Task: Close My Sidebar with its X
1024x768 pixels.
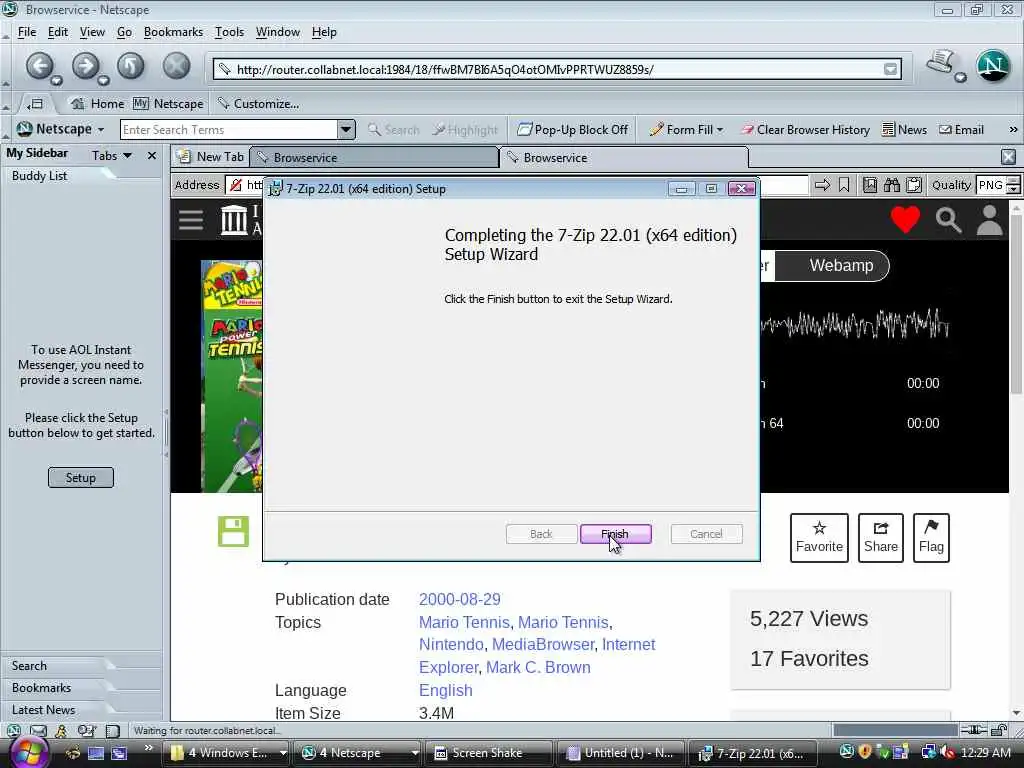Action: [x=152, y=155]
